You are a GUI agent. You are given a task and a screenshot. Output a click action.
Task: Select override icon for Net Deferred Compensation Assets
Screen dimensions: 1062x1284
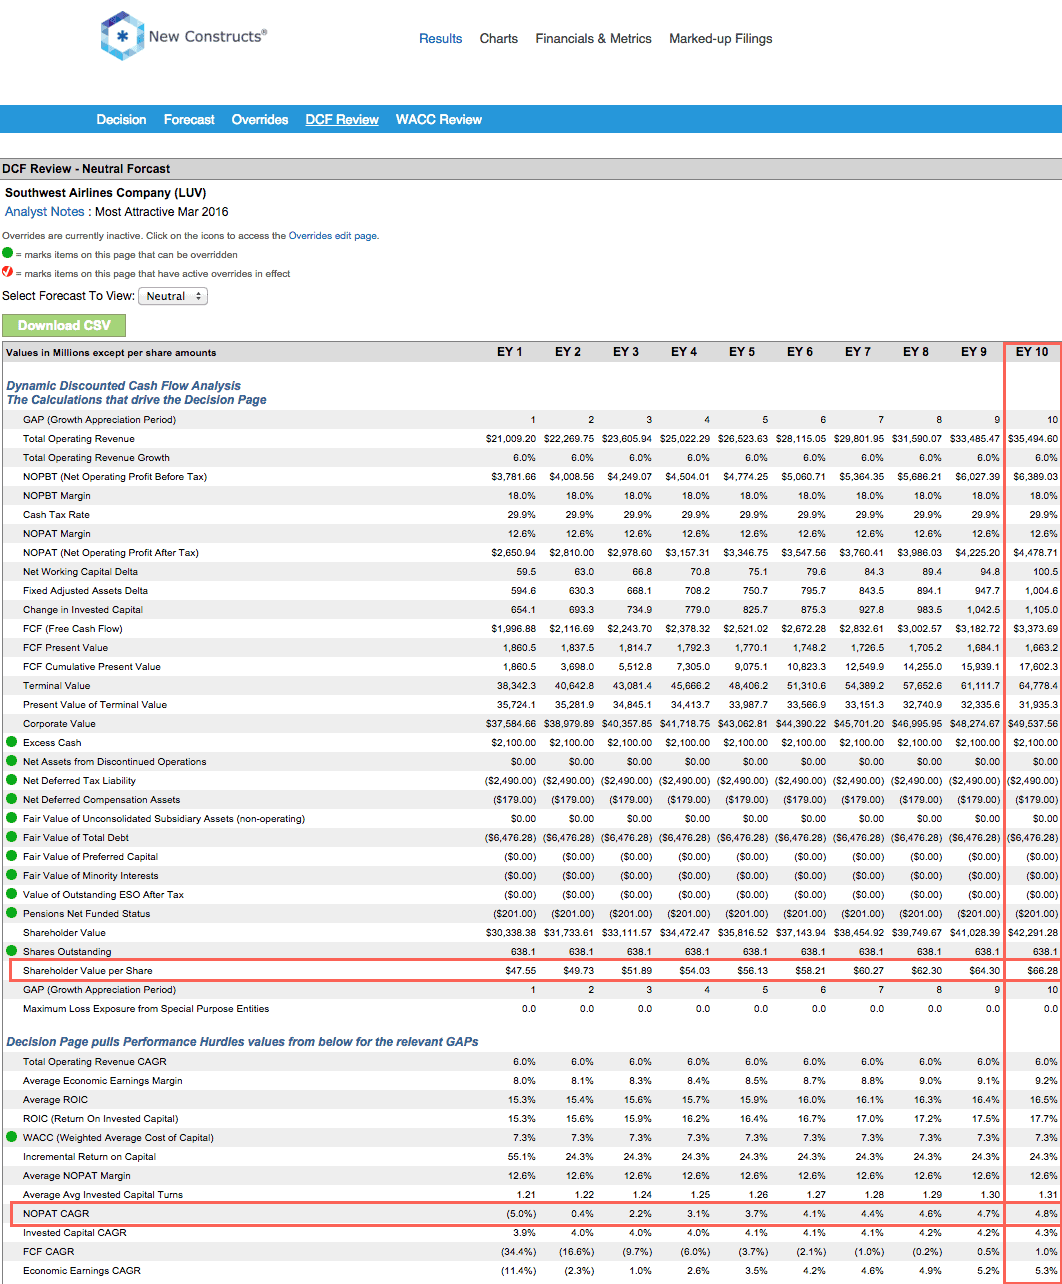pyautogui.click(x=11, y=799)
